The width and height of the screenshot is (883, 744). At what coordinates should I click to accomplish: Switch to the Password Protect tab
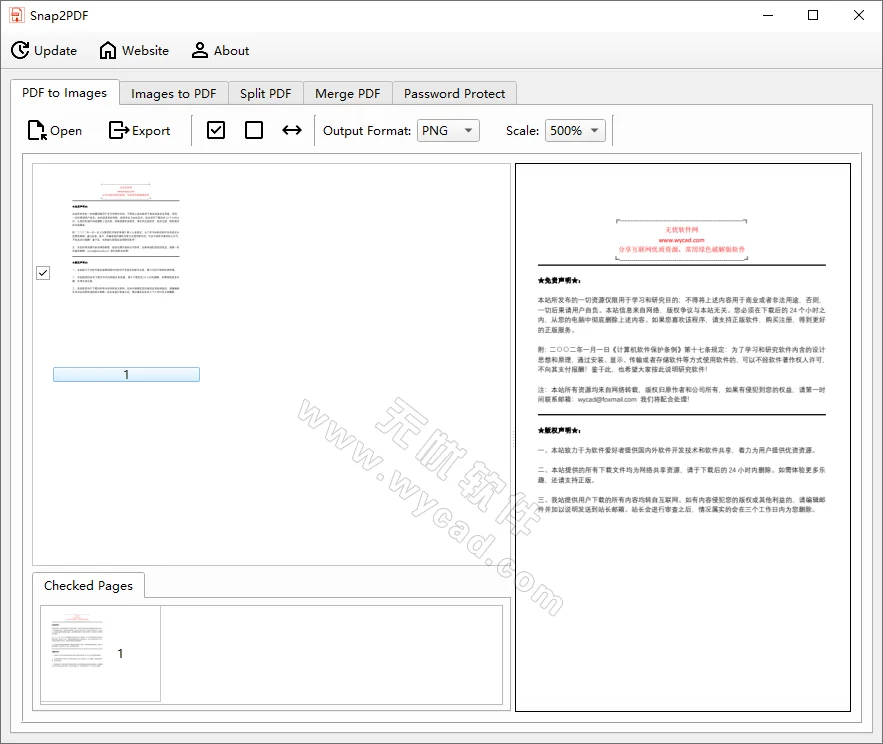pos(454,92)
